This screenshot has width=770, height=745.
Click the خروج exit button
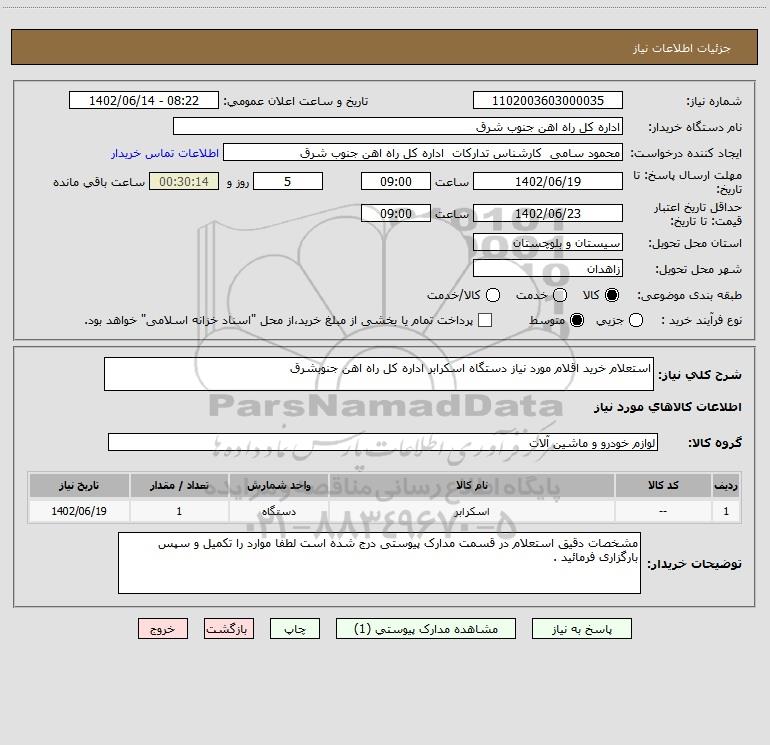tap(163, 629)
